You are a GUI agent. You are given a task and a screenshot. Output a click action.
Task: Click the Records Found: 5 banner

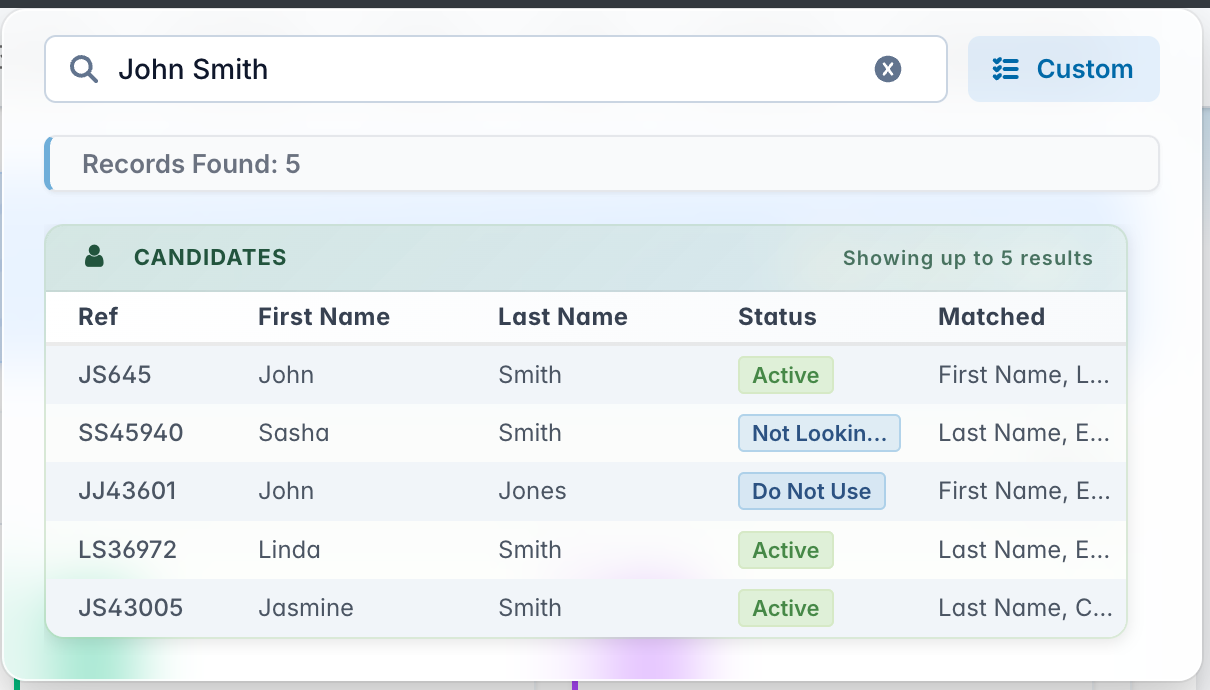[602, 164]
